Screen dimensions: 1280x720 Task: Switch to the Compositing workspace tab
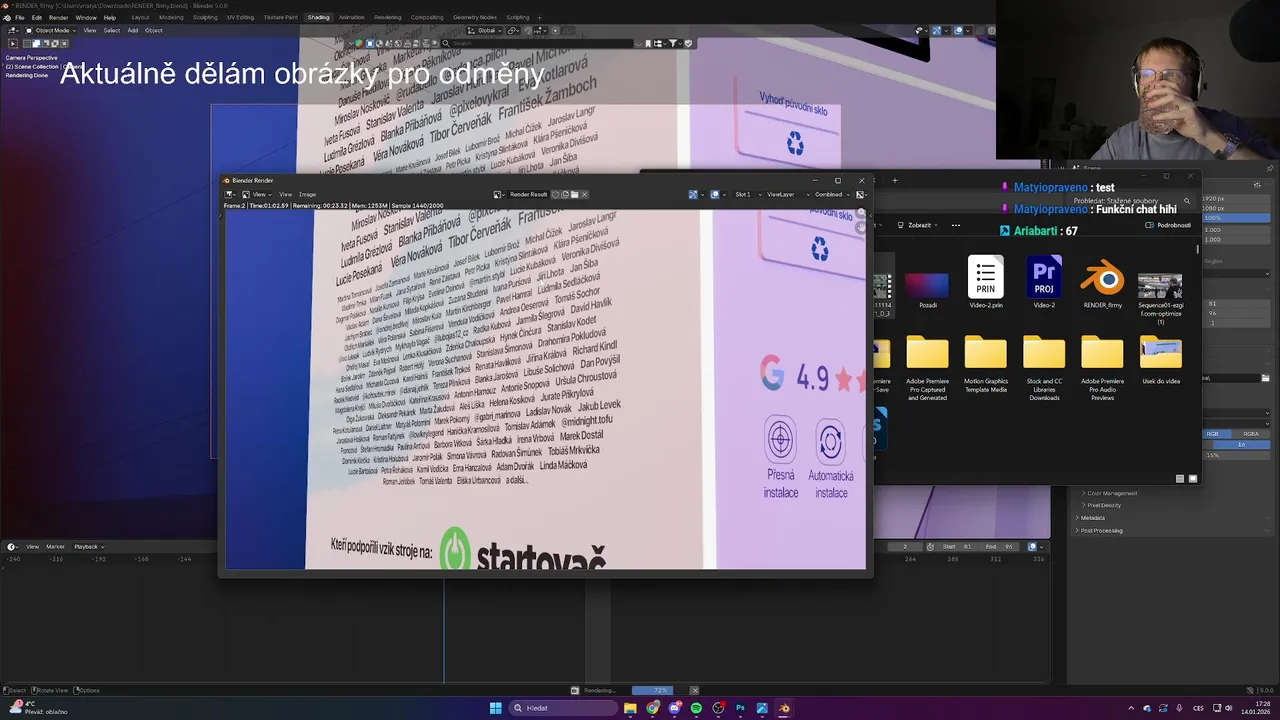427,17
